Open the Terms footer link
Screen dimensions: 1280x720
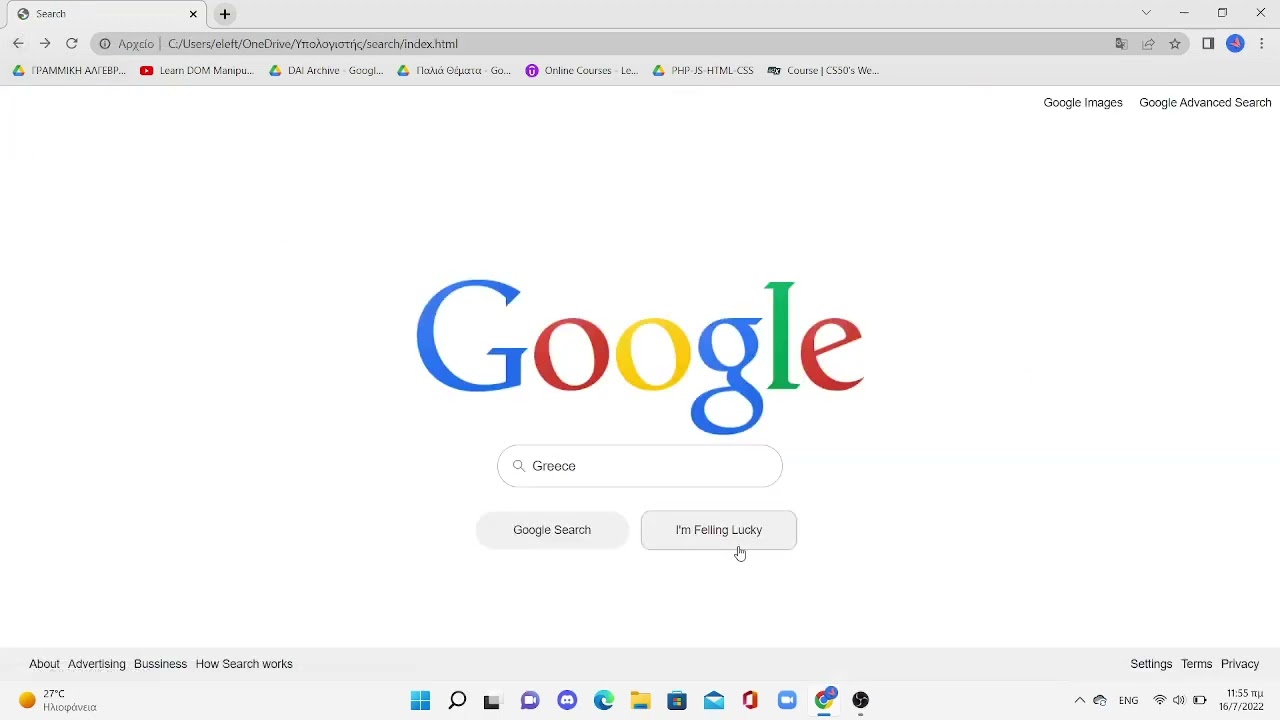(x=1196, y=664)
